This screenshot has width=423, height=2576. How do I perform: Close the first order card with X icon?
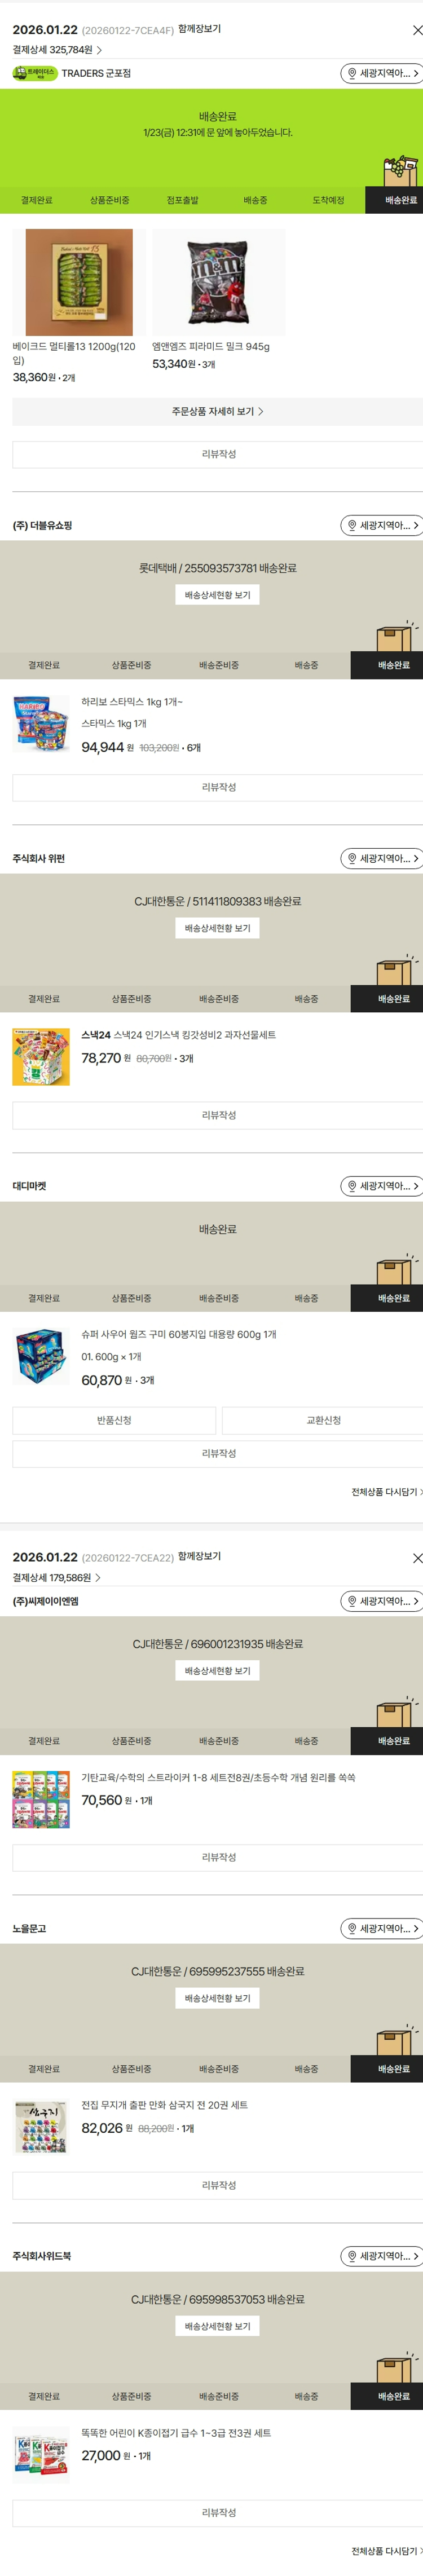pos(417,30)
